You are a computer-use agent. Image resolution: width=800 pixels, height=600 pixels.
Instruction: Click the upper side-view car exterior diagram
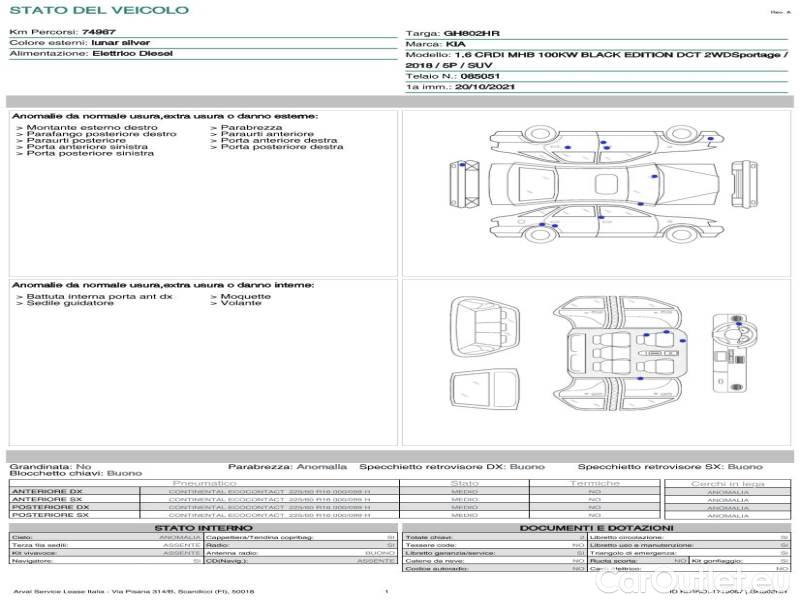click(607, 144)
